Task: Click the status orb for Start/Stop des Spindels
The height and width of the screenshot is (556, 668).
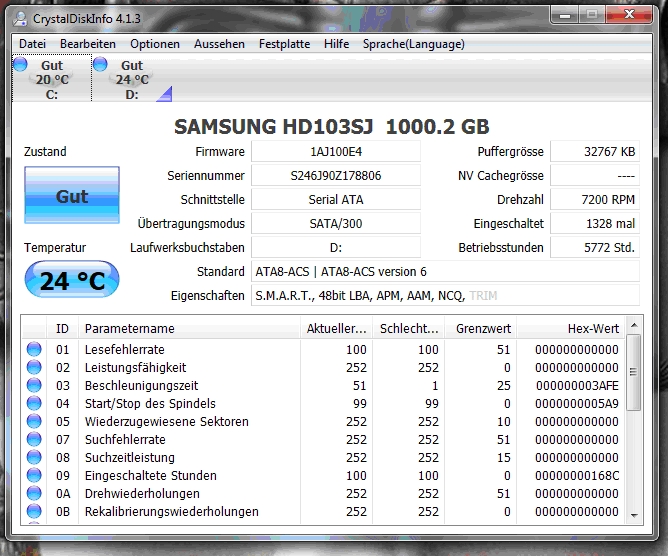Action: [x=34, y=403]
